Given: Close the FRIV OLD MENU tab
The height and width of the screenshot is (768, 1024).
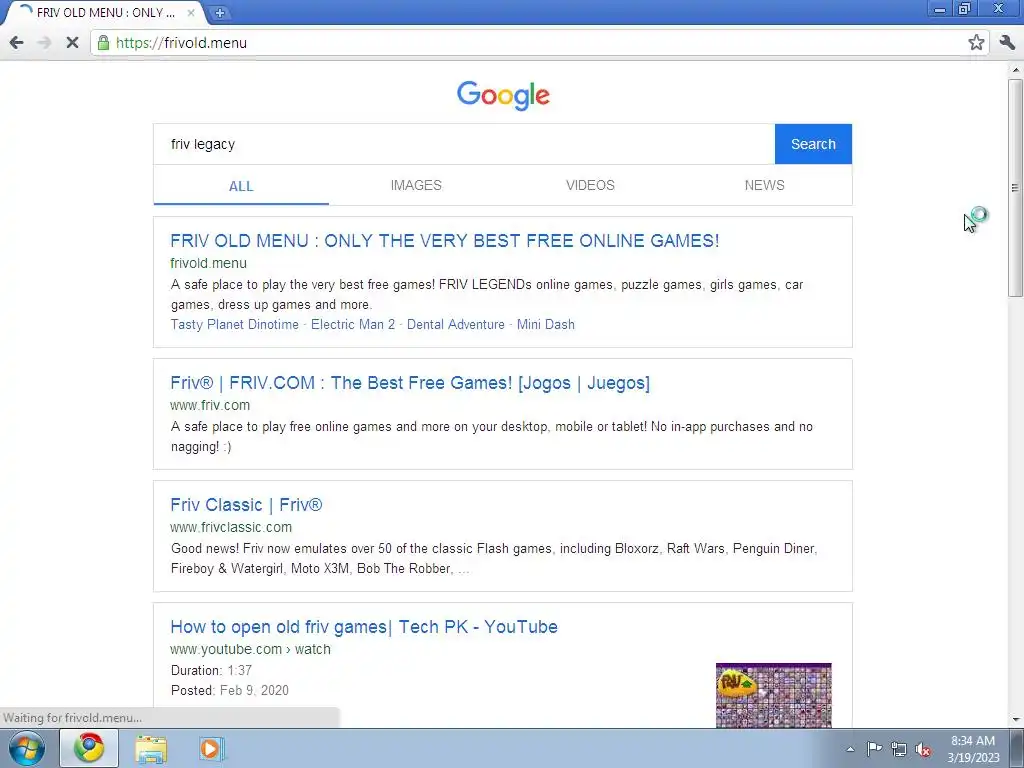Looking at the screenshot, I should [x=191, y=12].
